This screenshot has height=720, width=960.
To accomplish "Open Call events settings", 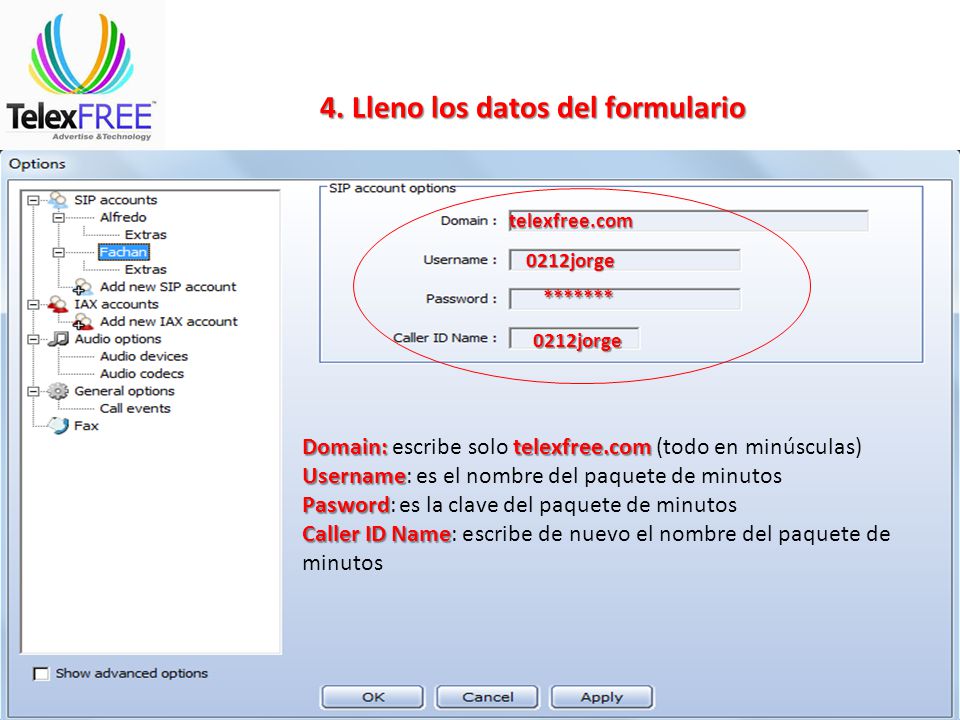I will [135, 408].
